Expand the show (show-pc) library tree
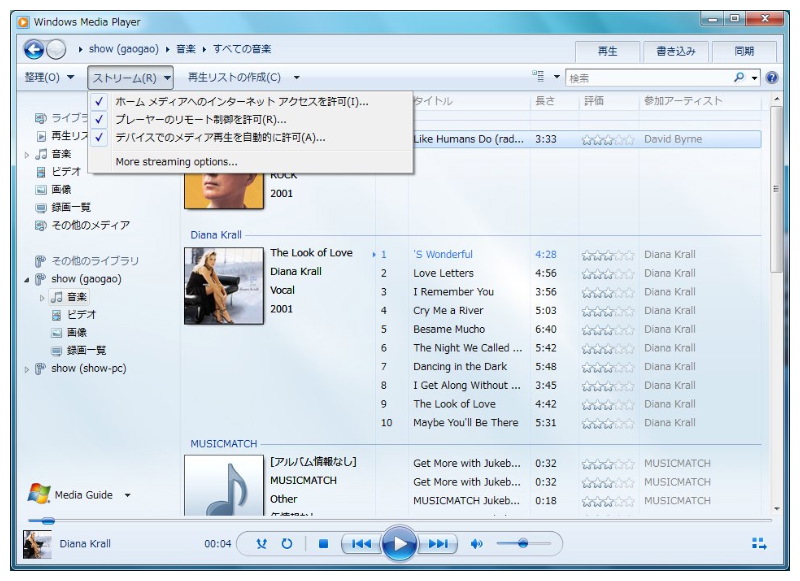Image resolution: width=800 pixels, height=581 pixels. [28, 369]
